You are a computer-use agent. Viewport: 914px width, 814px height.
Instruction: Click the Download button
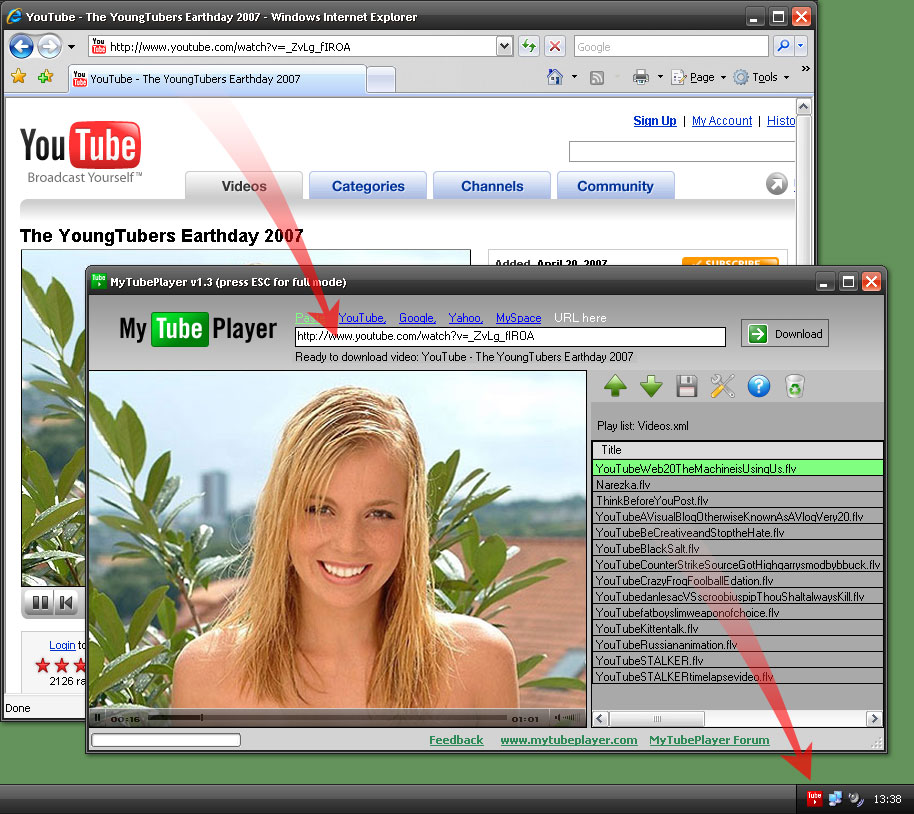click(x=785, y=334)
